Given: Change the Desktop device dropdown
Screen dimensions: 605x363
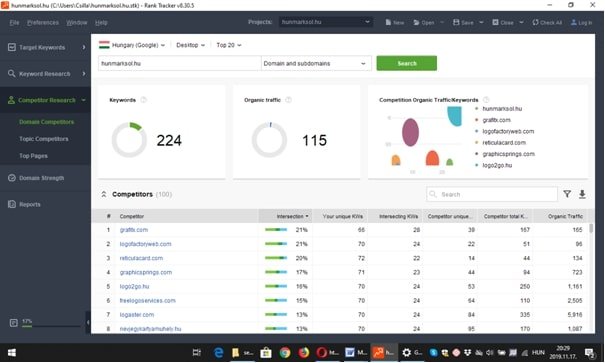Looking at the screenshot, I should [x=190, y=45].
